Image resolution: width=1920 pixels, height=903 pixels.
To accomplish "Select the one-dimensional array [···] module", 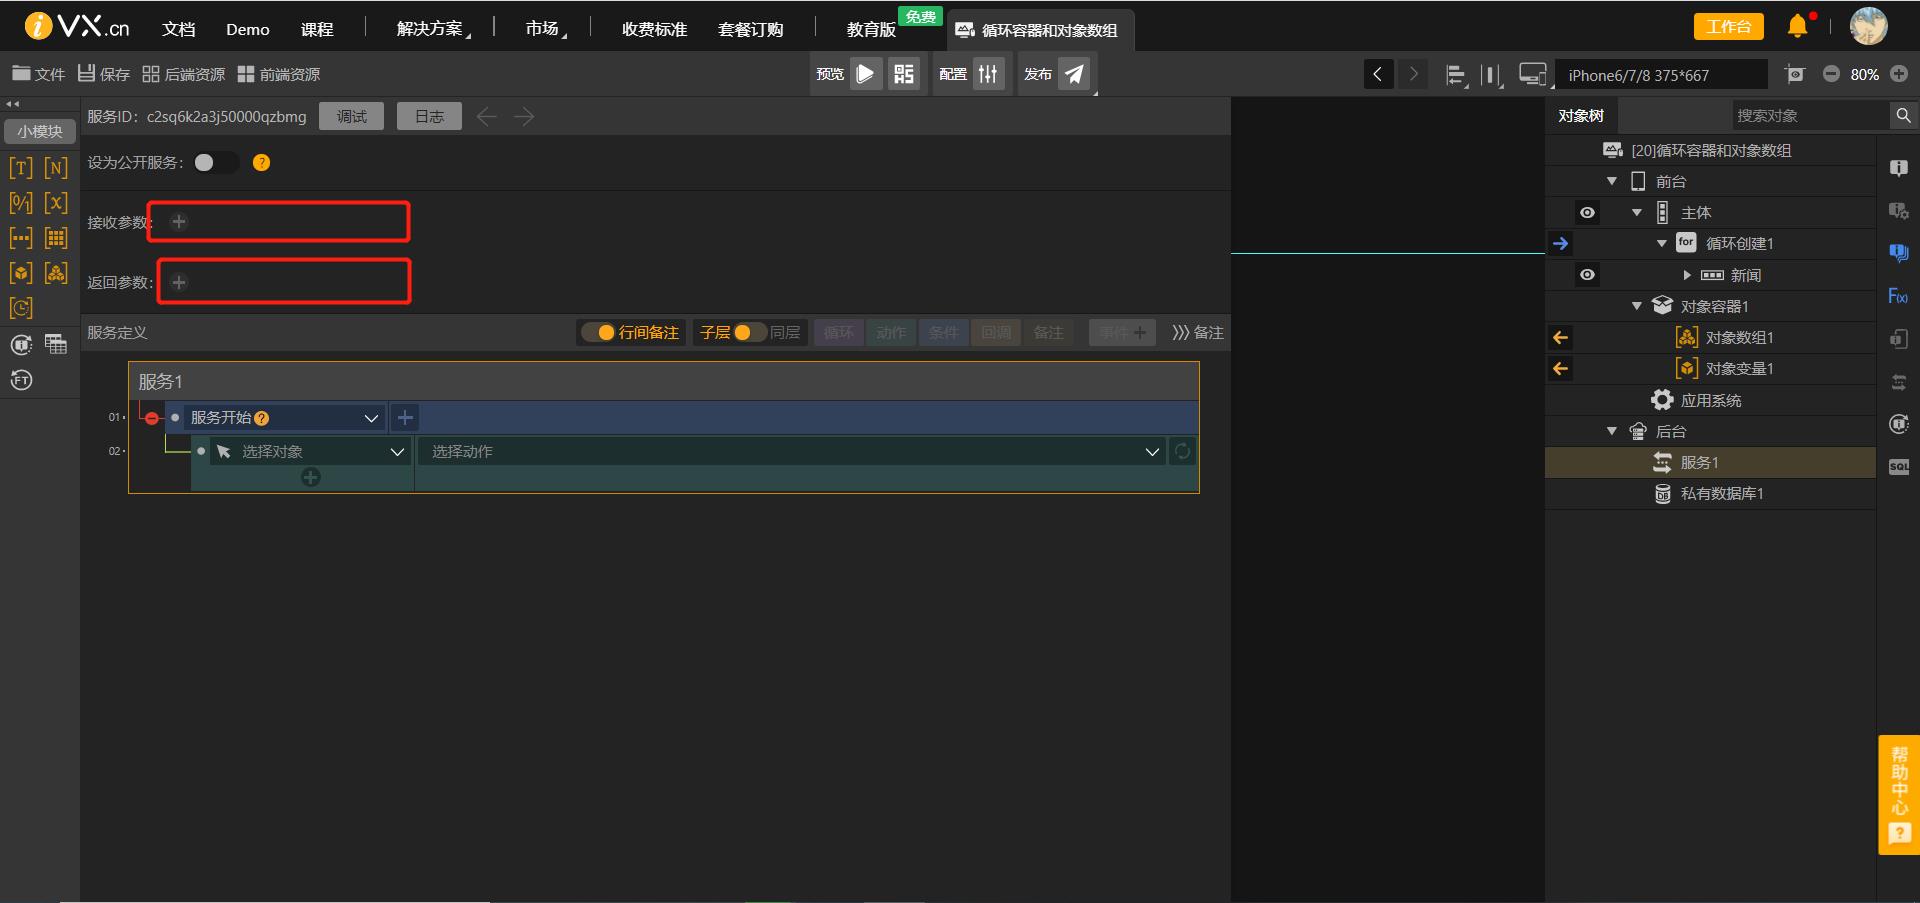I will (x=21, y=238).
